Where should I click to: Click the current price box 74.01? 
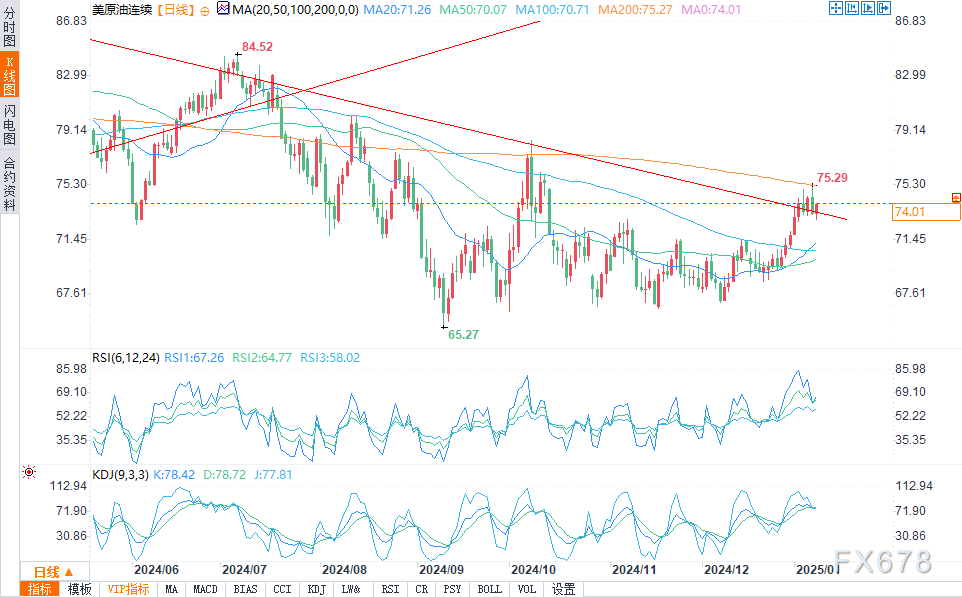click(926, 212)
